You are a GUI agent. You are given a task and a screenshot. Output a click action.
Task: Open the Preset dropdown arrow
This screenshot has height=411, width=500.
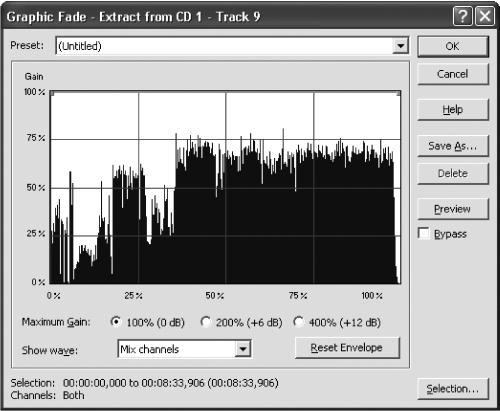click(400, 46)
